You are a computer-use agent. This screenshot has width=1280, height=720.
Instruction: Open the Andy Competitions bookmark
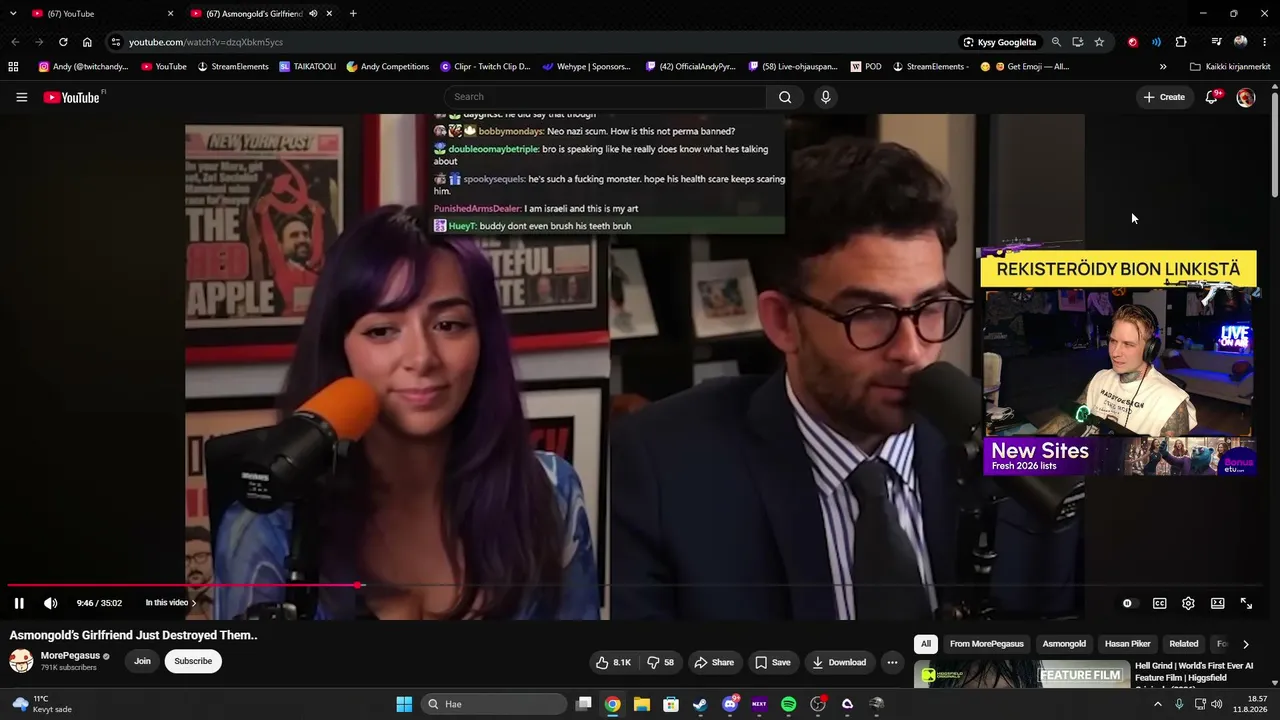[x=388, y=67]
